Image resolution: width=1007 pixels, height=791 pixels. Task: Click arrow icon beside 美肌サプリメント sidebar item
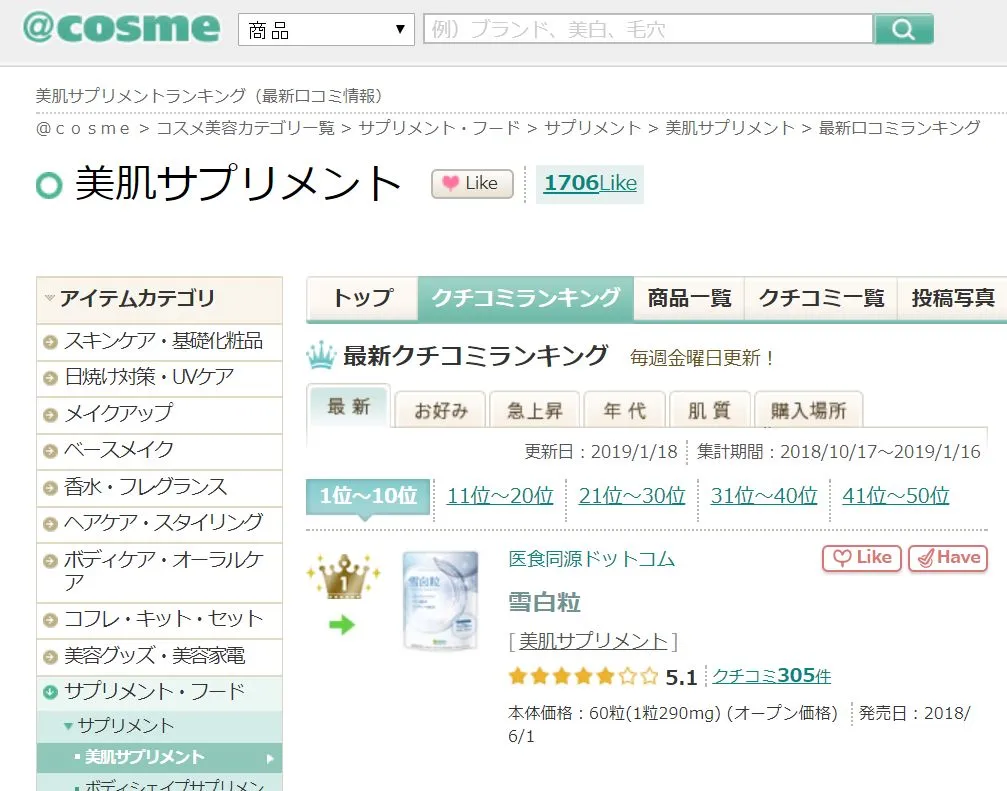tap(270, 758)
